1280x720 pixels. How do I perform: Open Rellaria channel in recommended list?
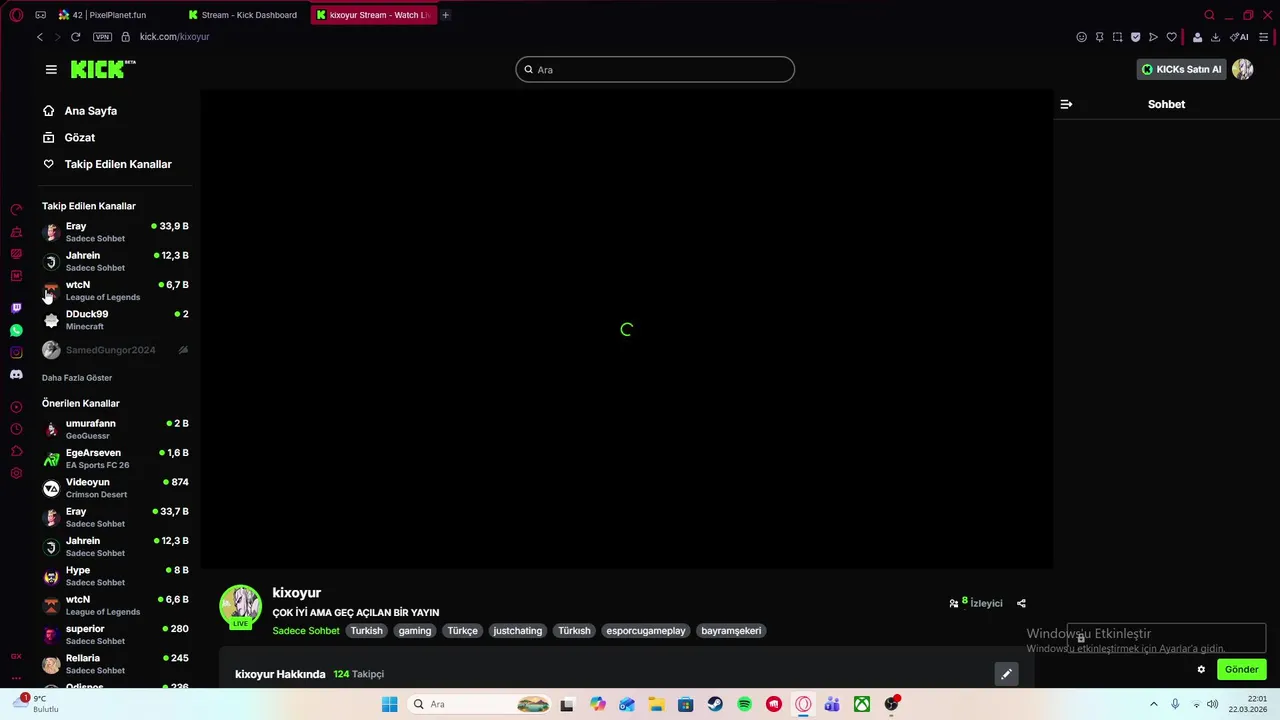pyautogui.click(x=115, y=664)
